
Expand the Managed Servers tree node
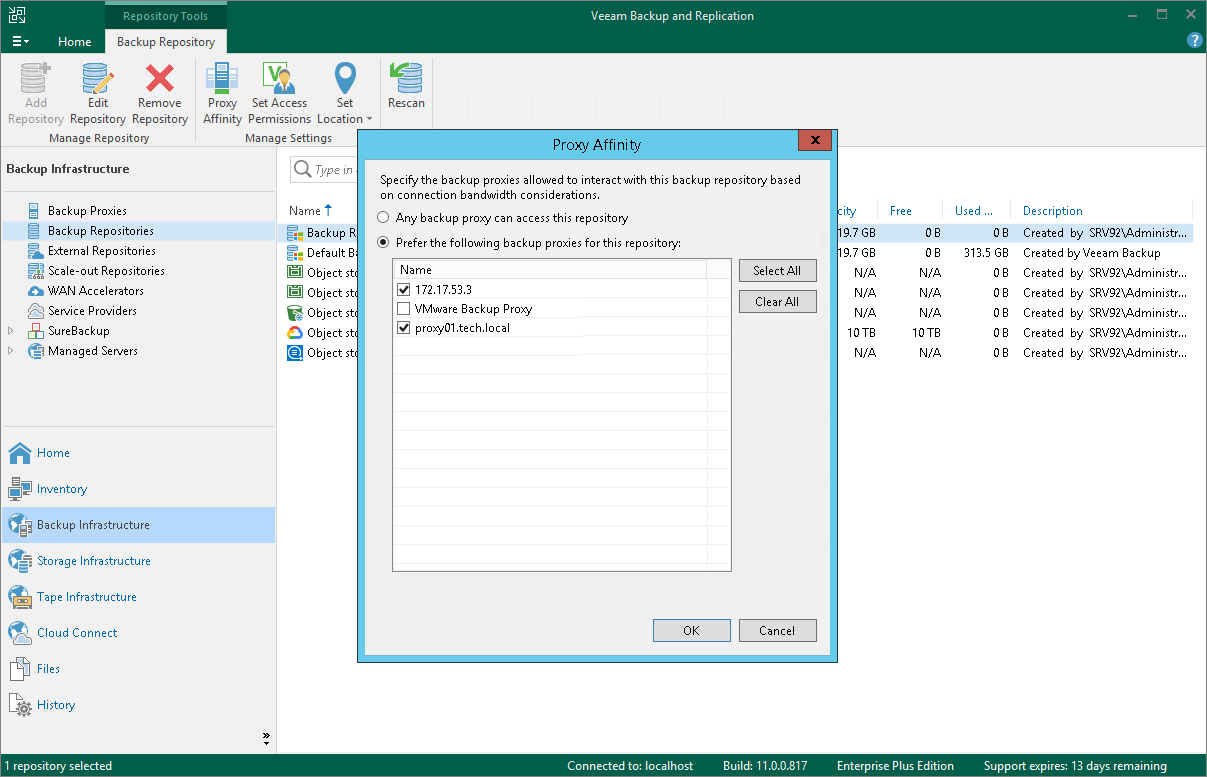click(x=11, y=351)
